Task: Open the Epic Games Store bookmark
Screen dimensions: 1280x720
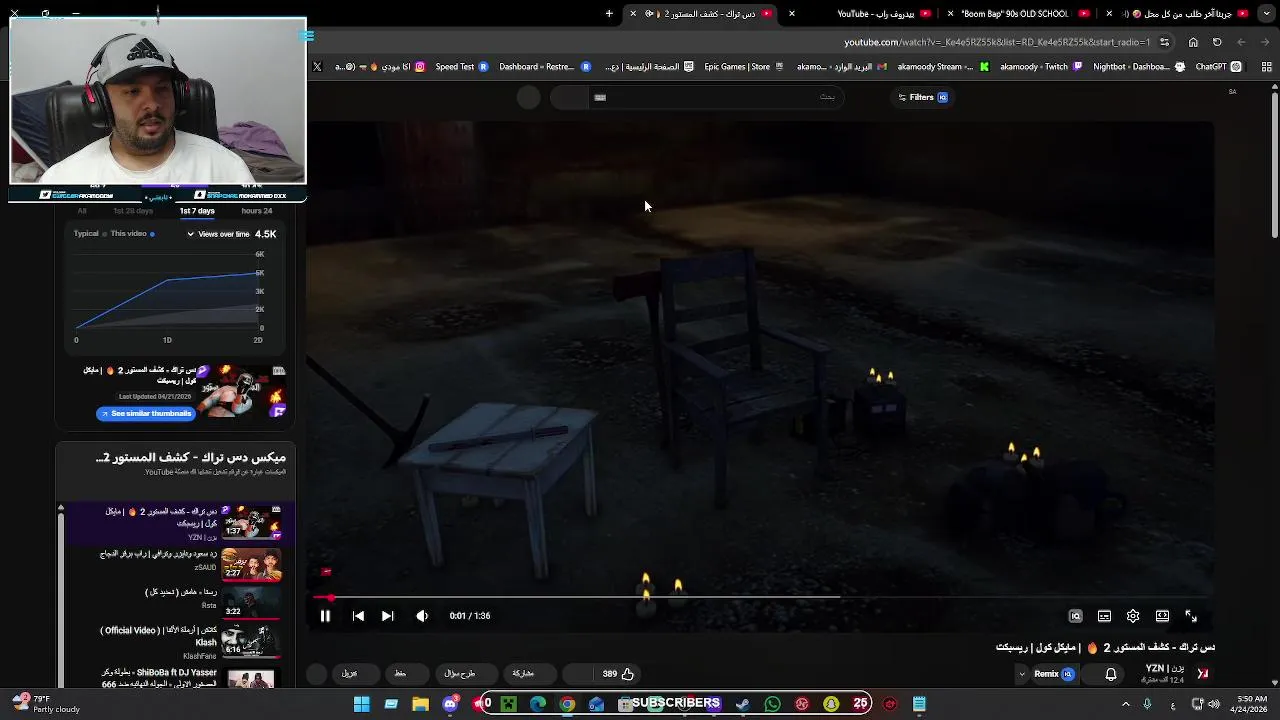Action: pyautogui.click(x=744, y=67)
